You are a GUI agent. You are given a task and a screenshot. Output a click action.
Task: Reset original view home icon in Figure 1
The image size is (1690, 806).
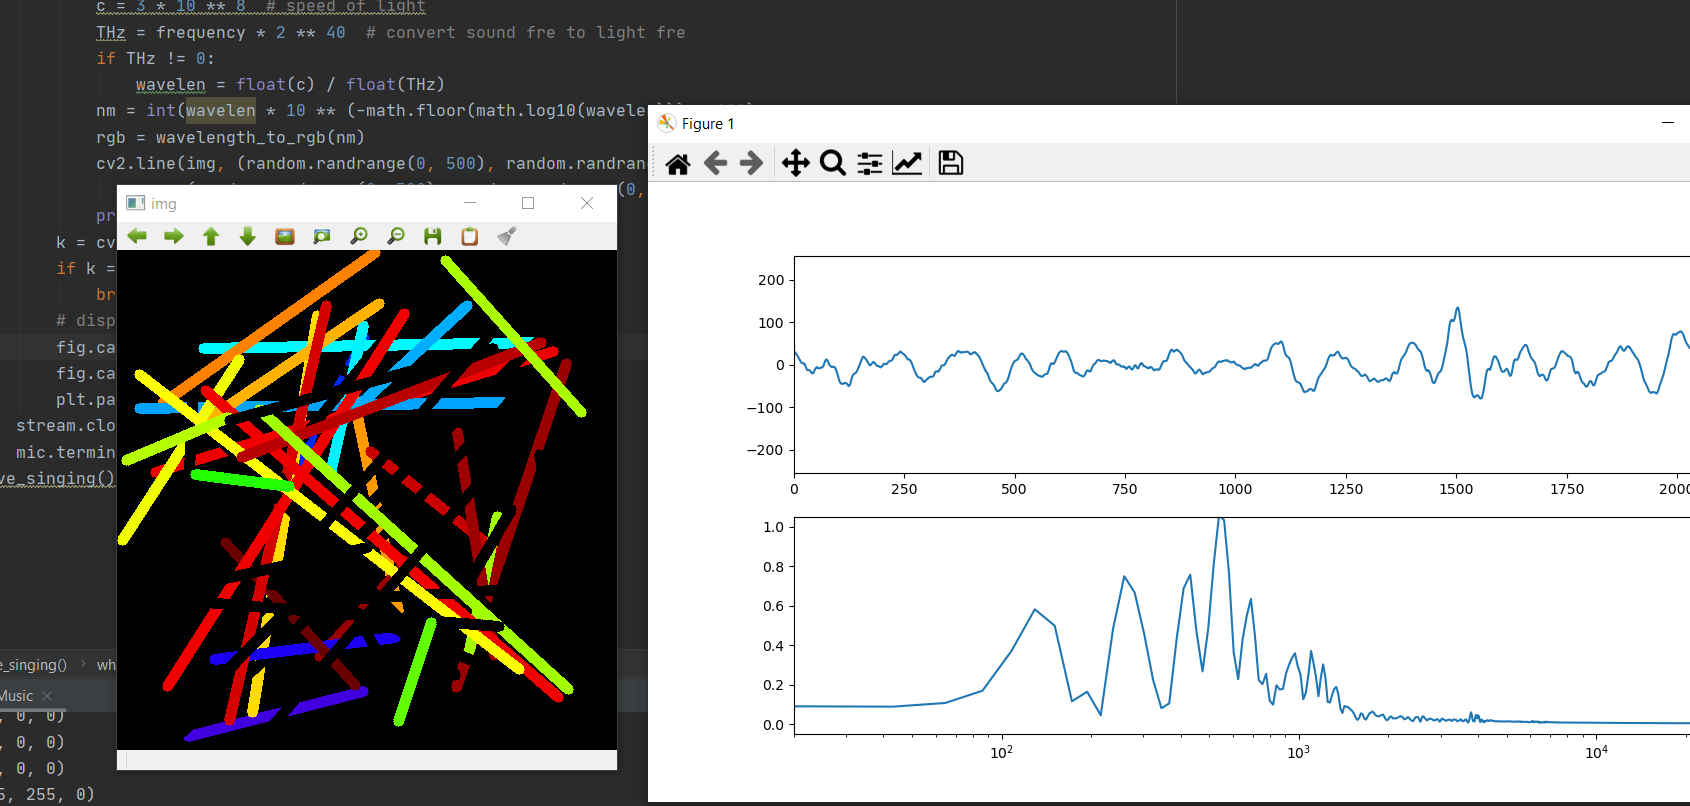678,163
